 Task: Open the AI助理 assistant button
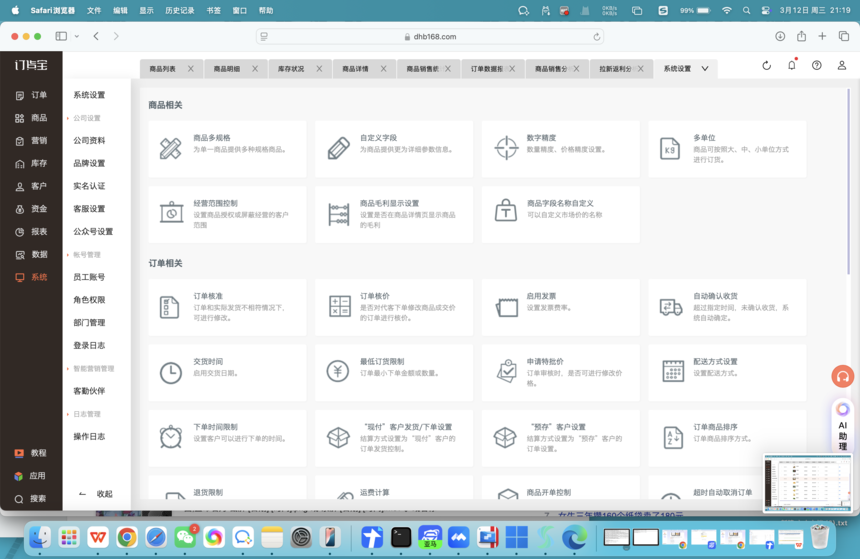842,427
